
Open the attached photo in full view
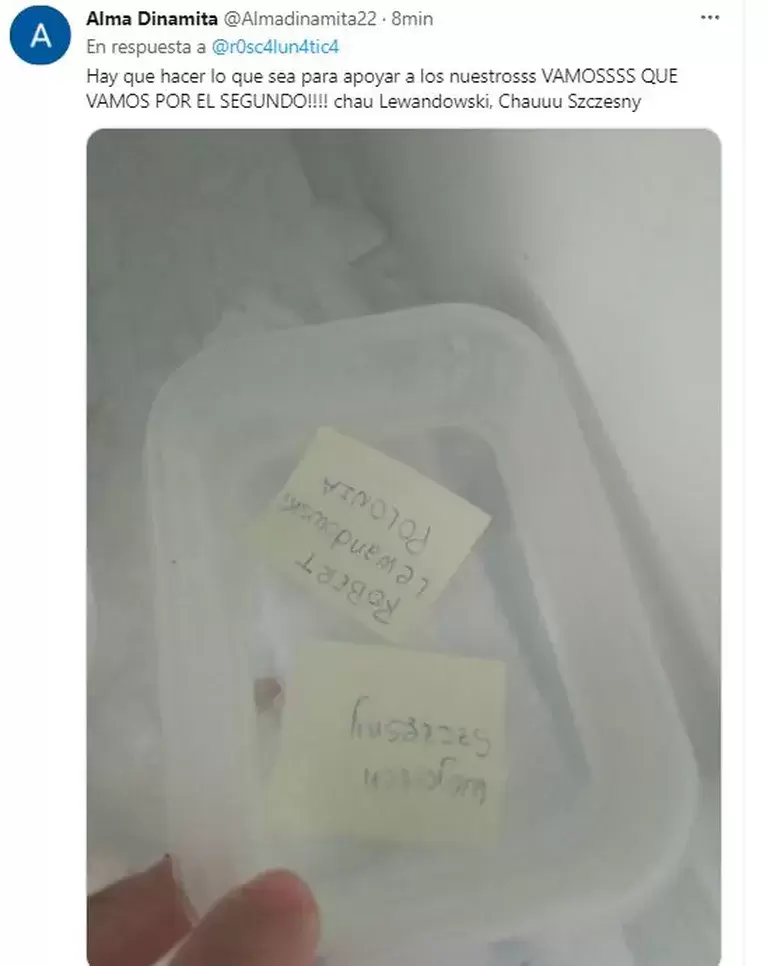pos(404,547)
